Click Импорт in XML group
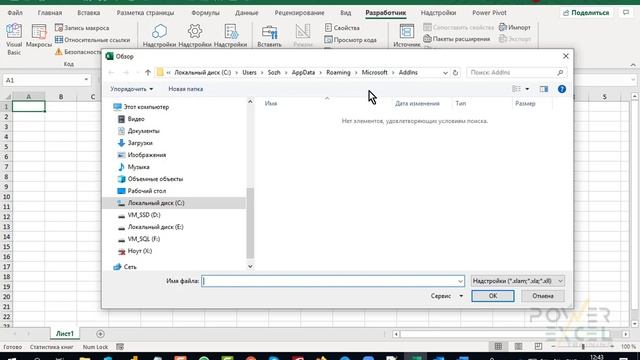 pos(515,27)
